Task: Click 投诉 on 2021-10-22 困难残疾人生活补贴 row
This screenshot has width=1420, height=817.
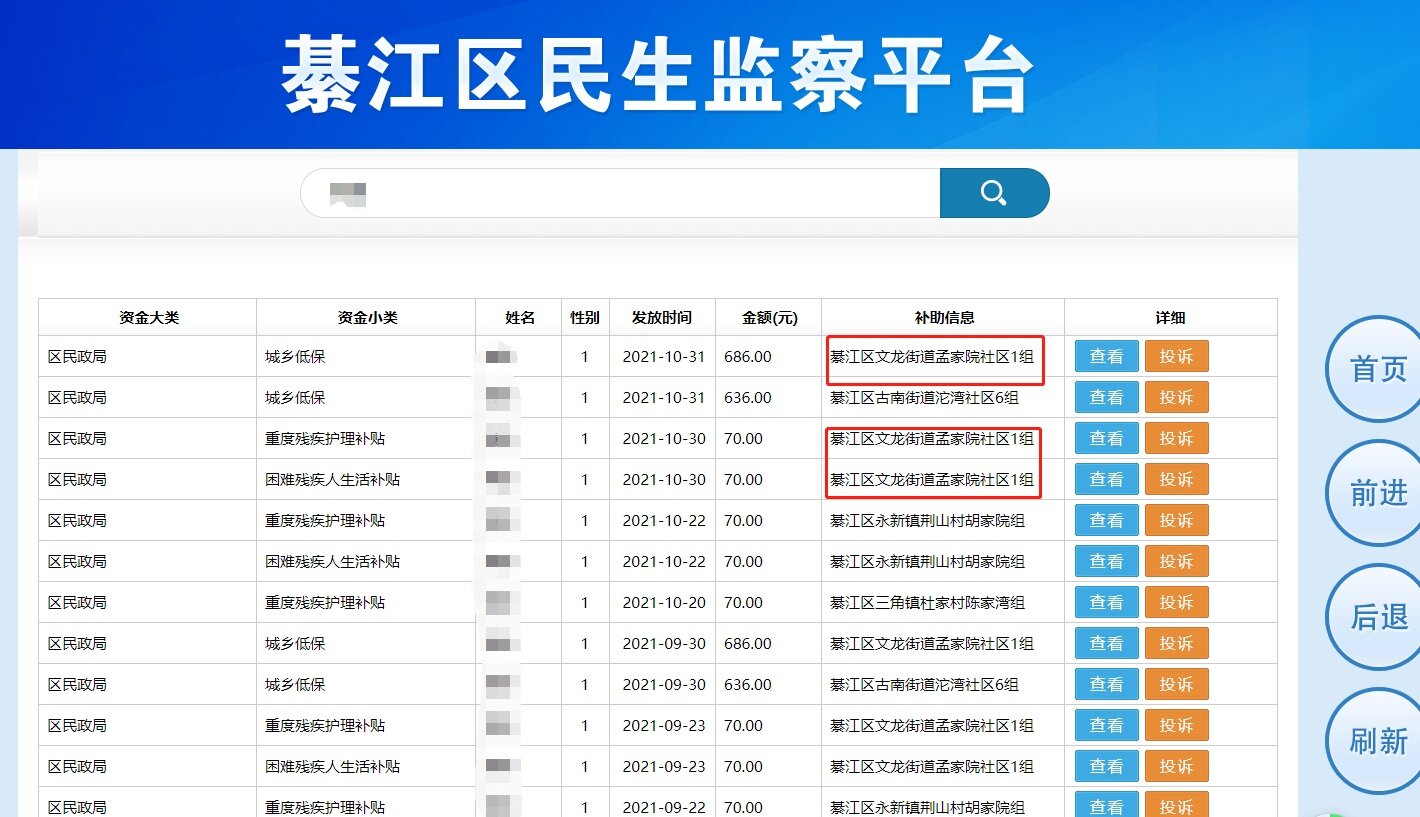Action: click(x=1176, y=561)
